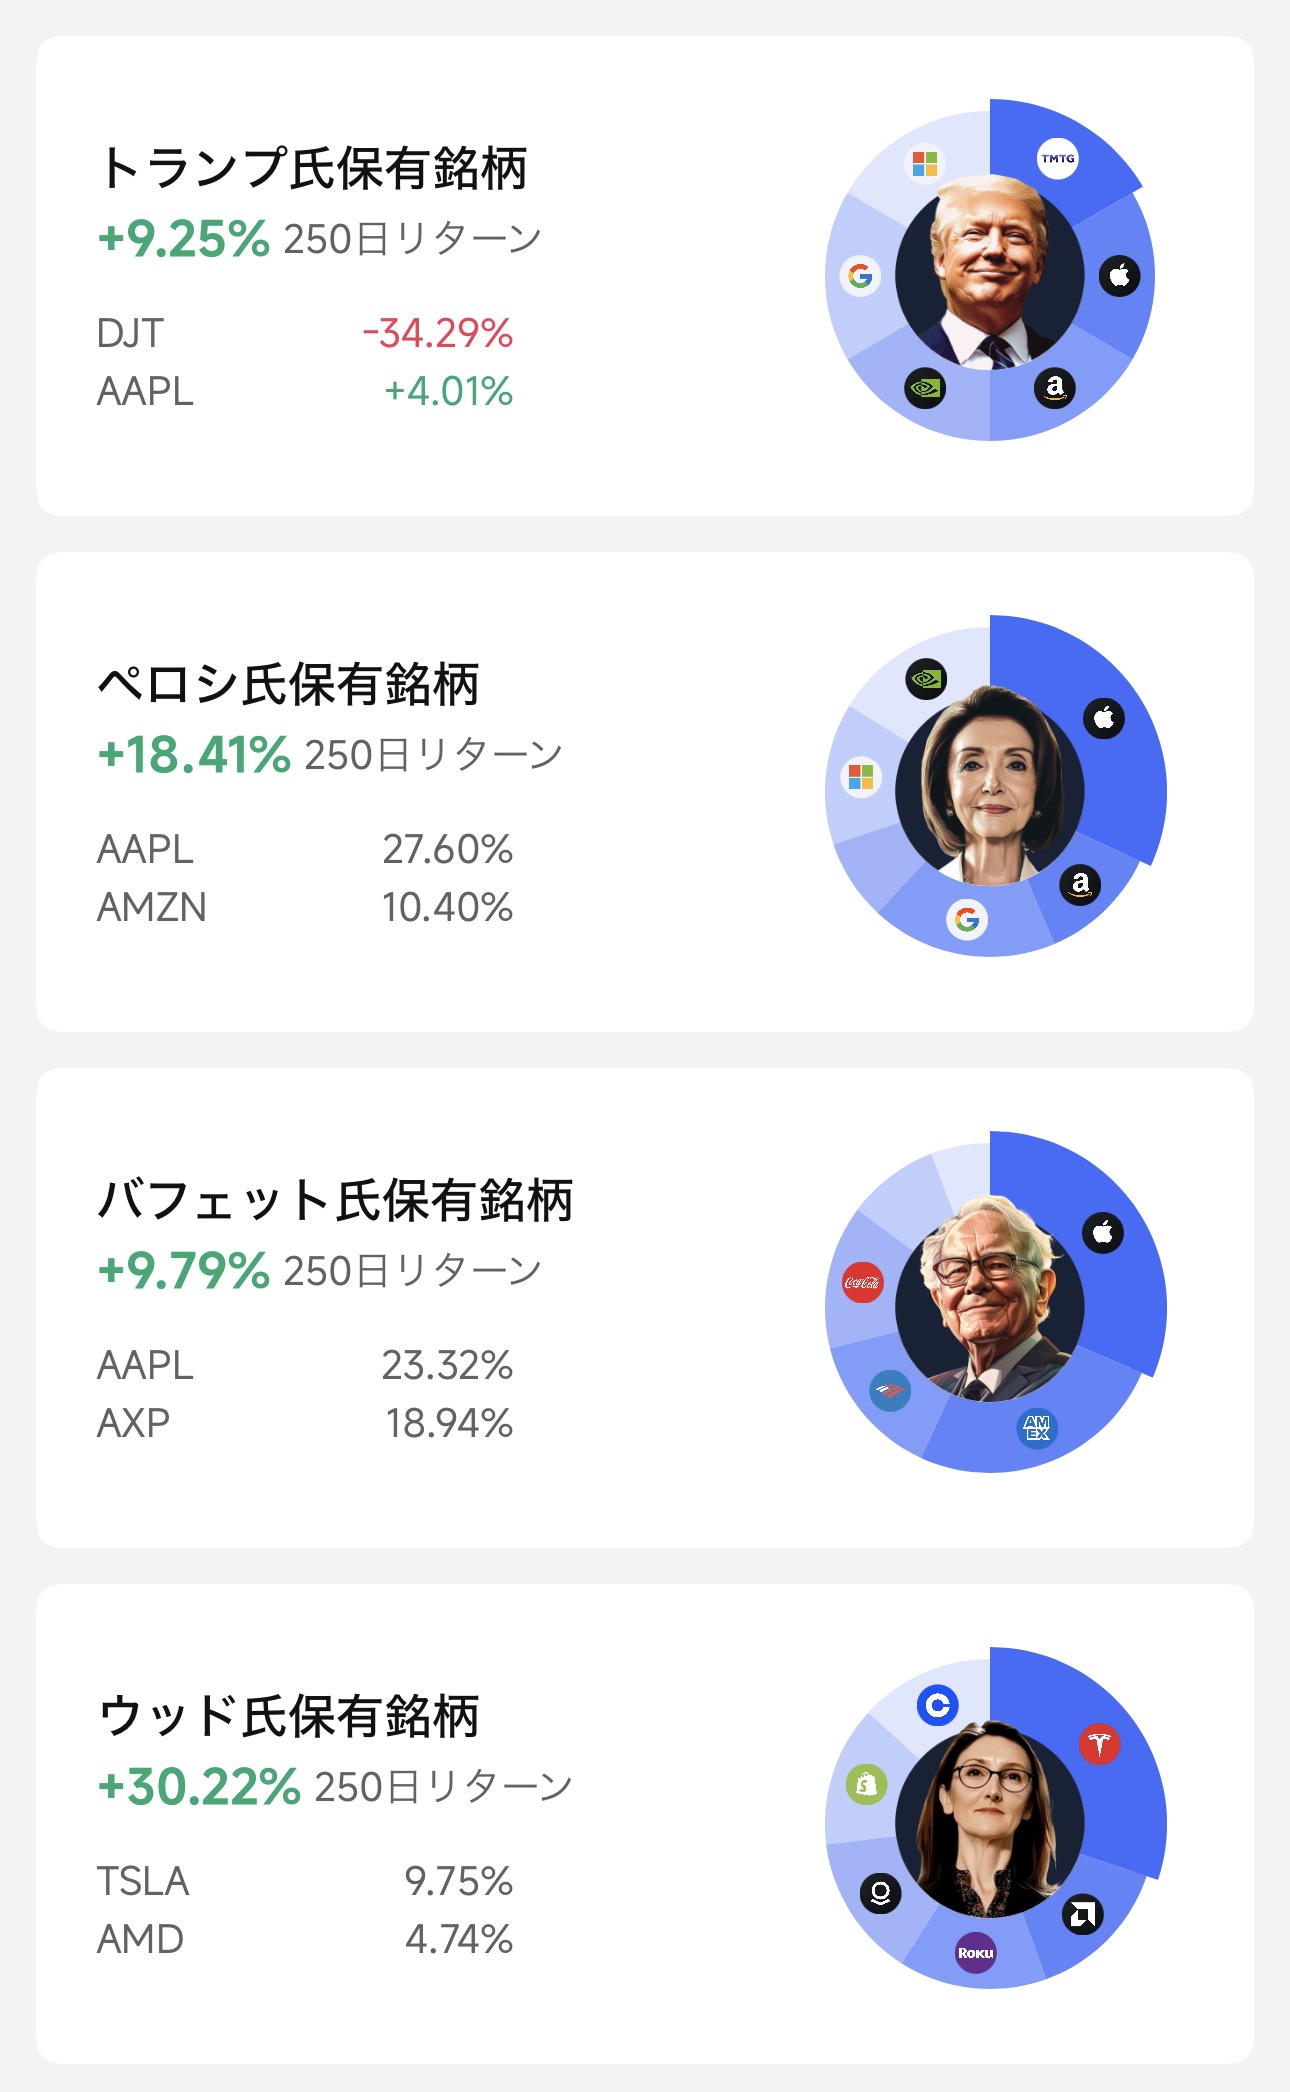
Task: Open the バフェット氏保有銘柄 portfolio title
Action: coord(336,1200)
